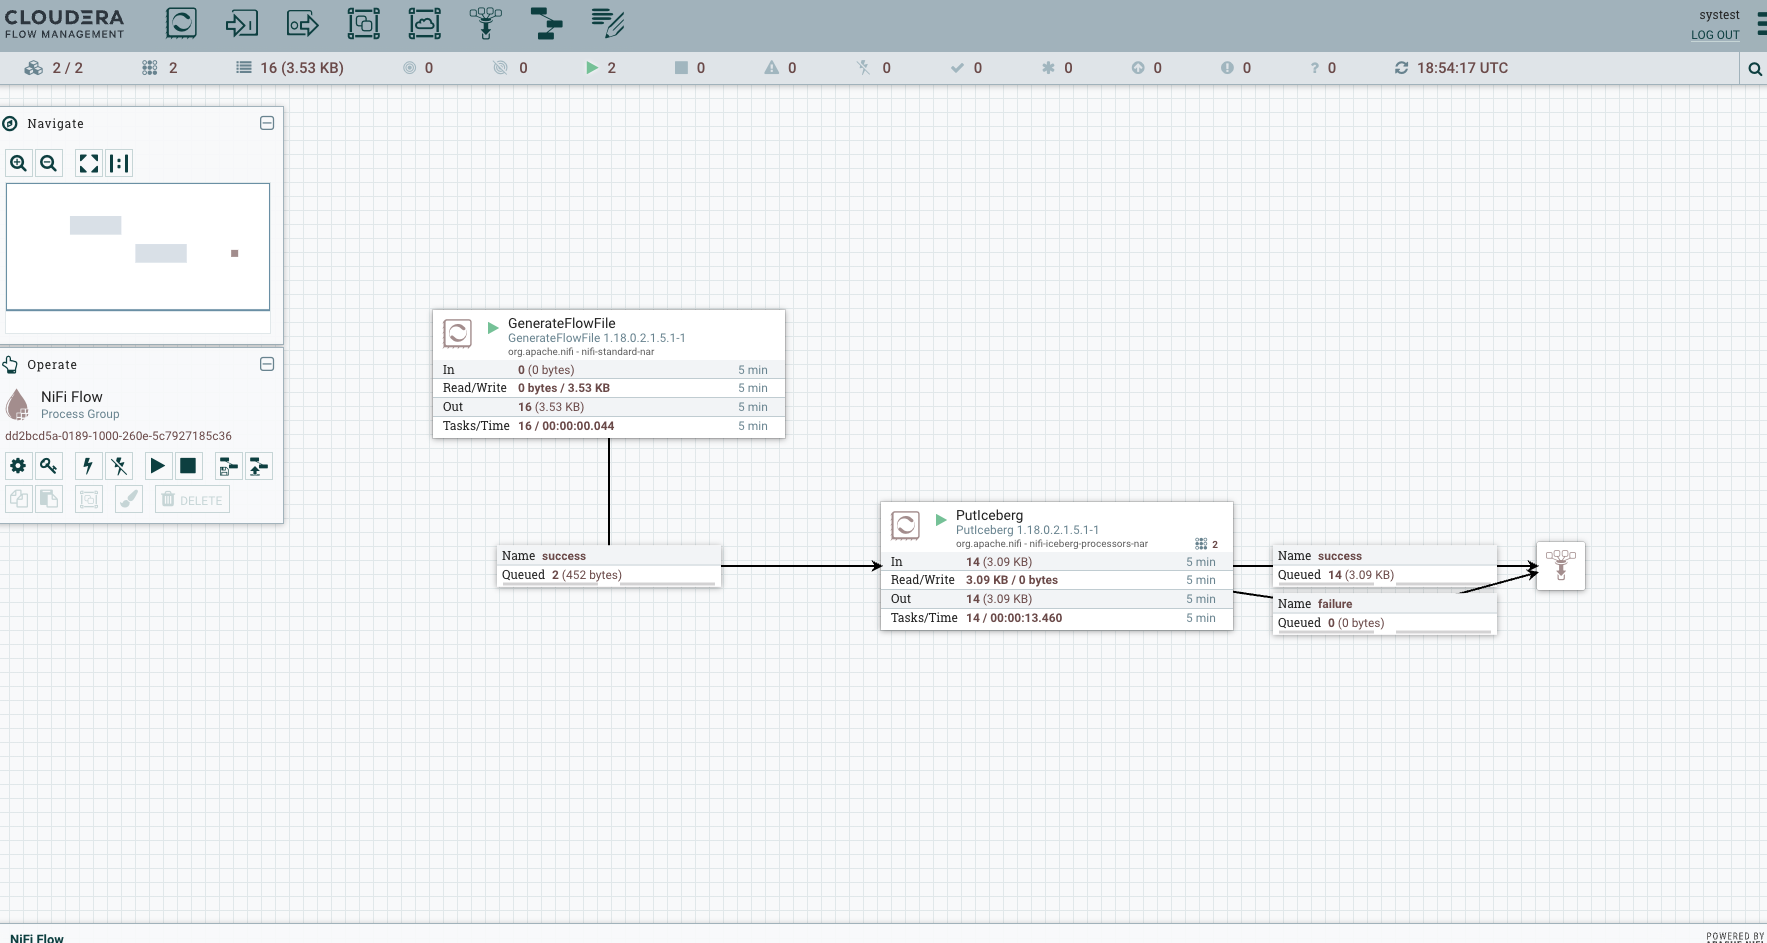Image resolution: width=1767 pixels, height=943 pixels.
Task: Select the Funnel toolbar icon
Action: [x=485, y=23]
